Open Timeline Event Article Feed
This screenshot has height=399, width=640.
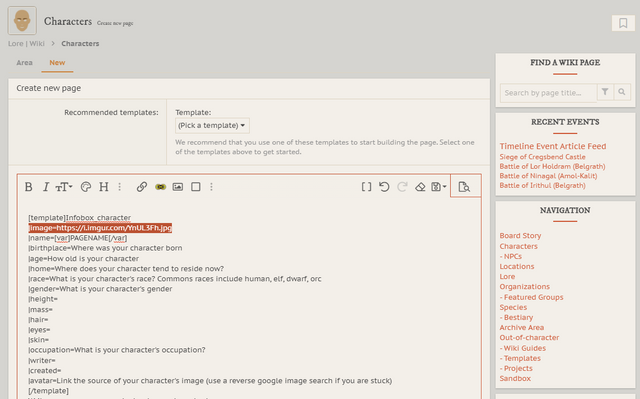click(x=553, y=146)
